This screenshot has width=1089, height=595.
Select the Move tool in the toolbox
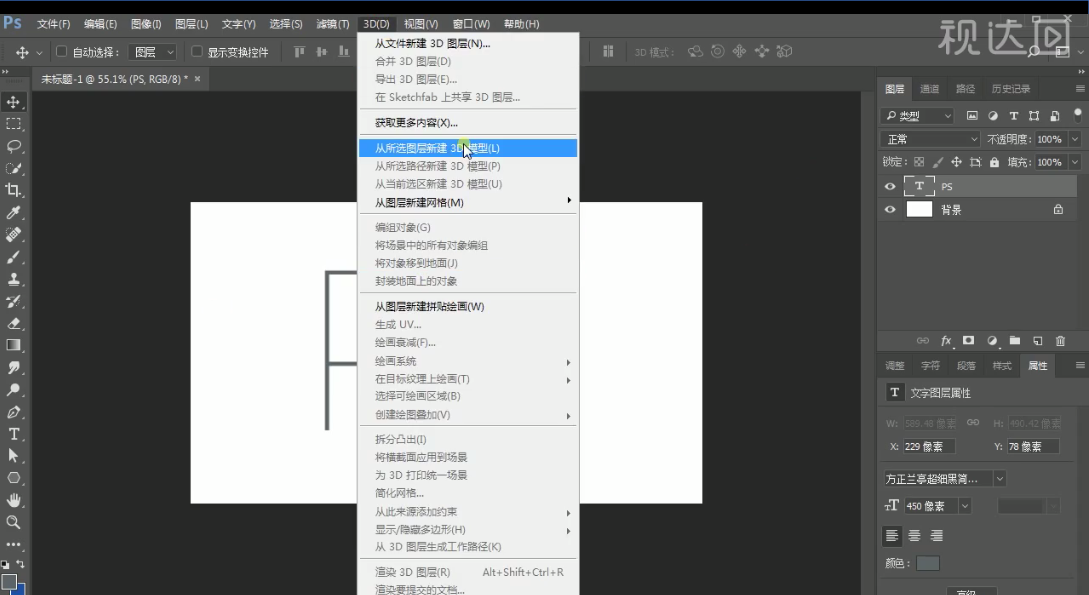(13, 102)
